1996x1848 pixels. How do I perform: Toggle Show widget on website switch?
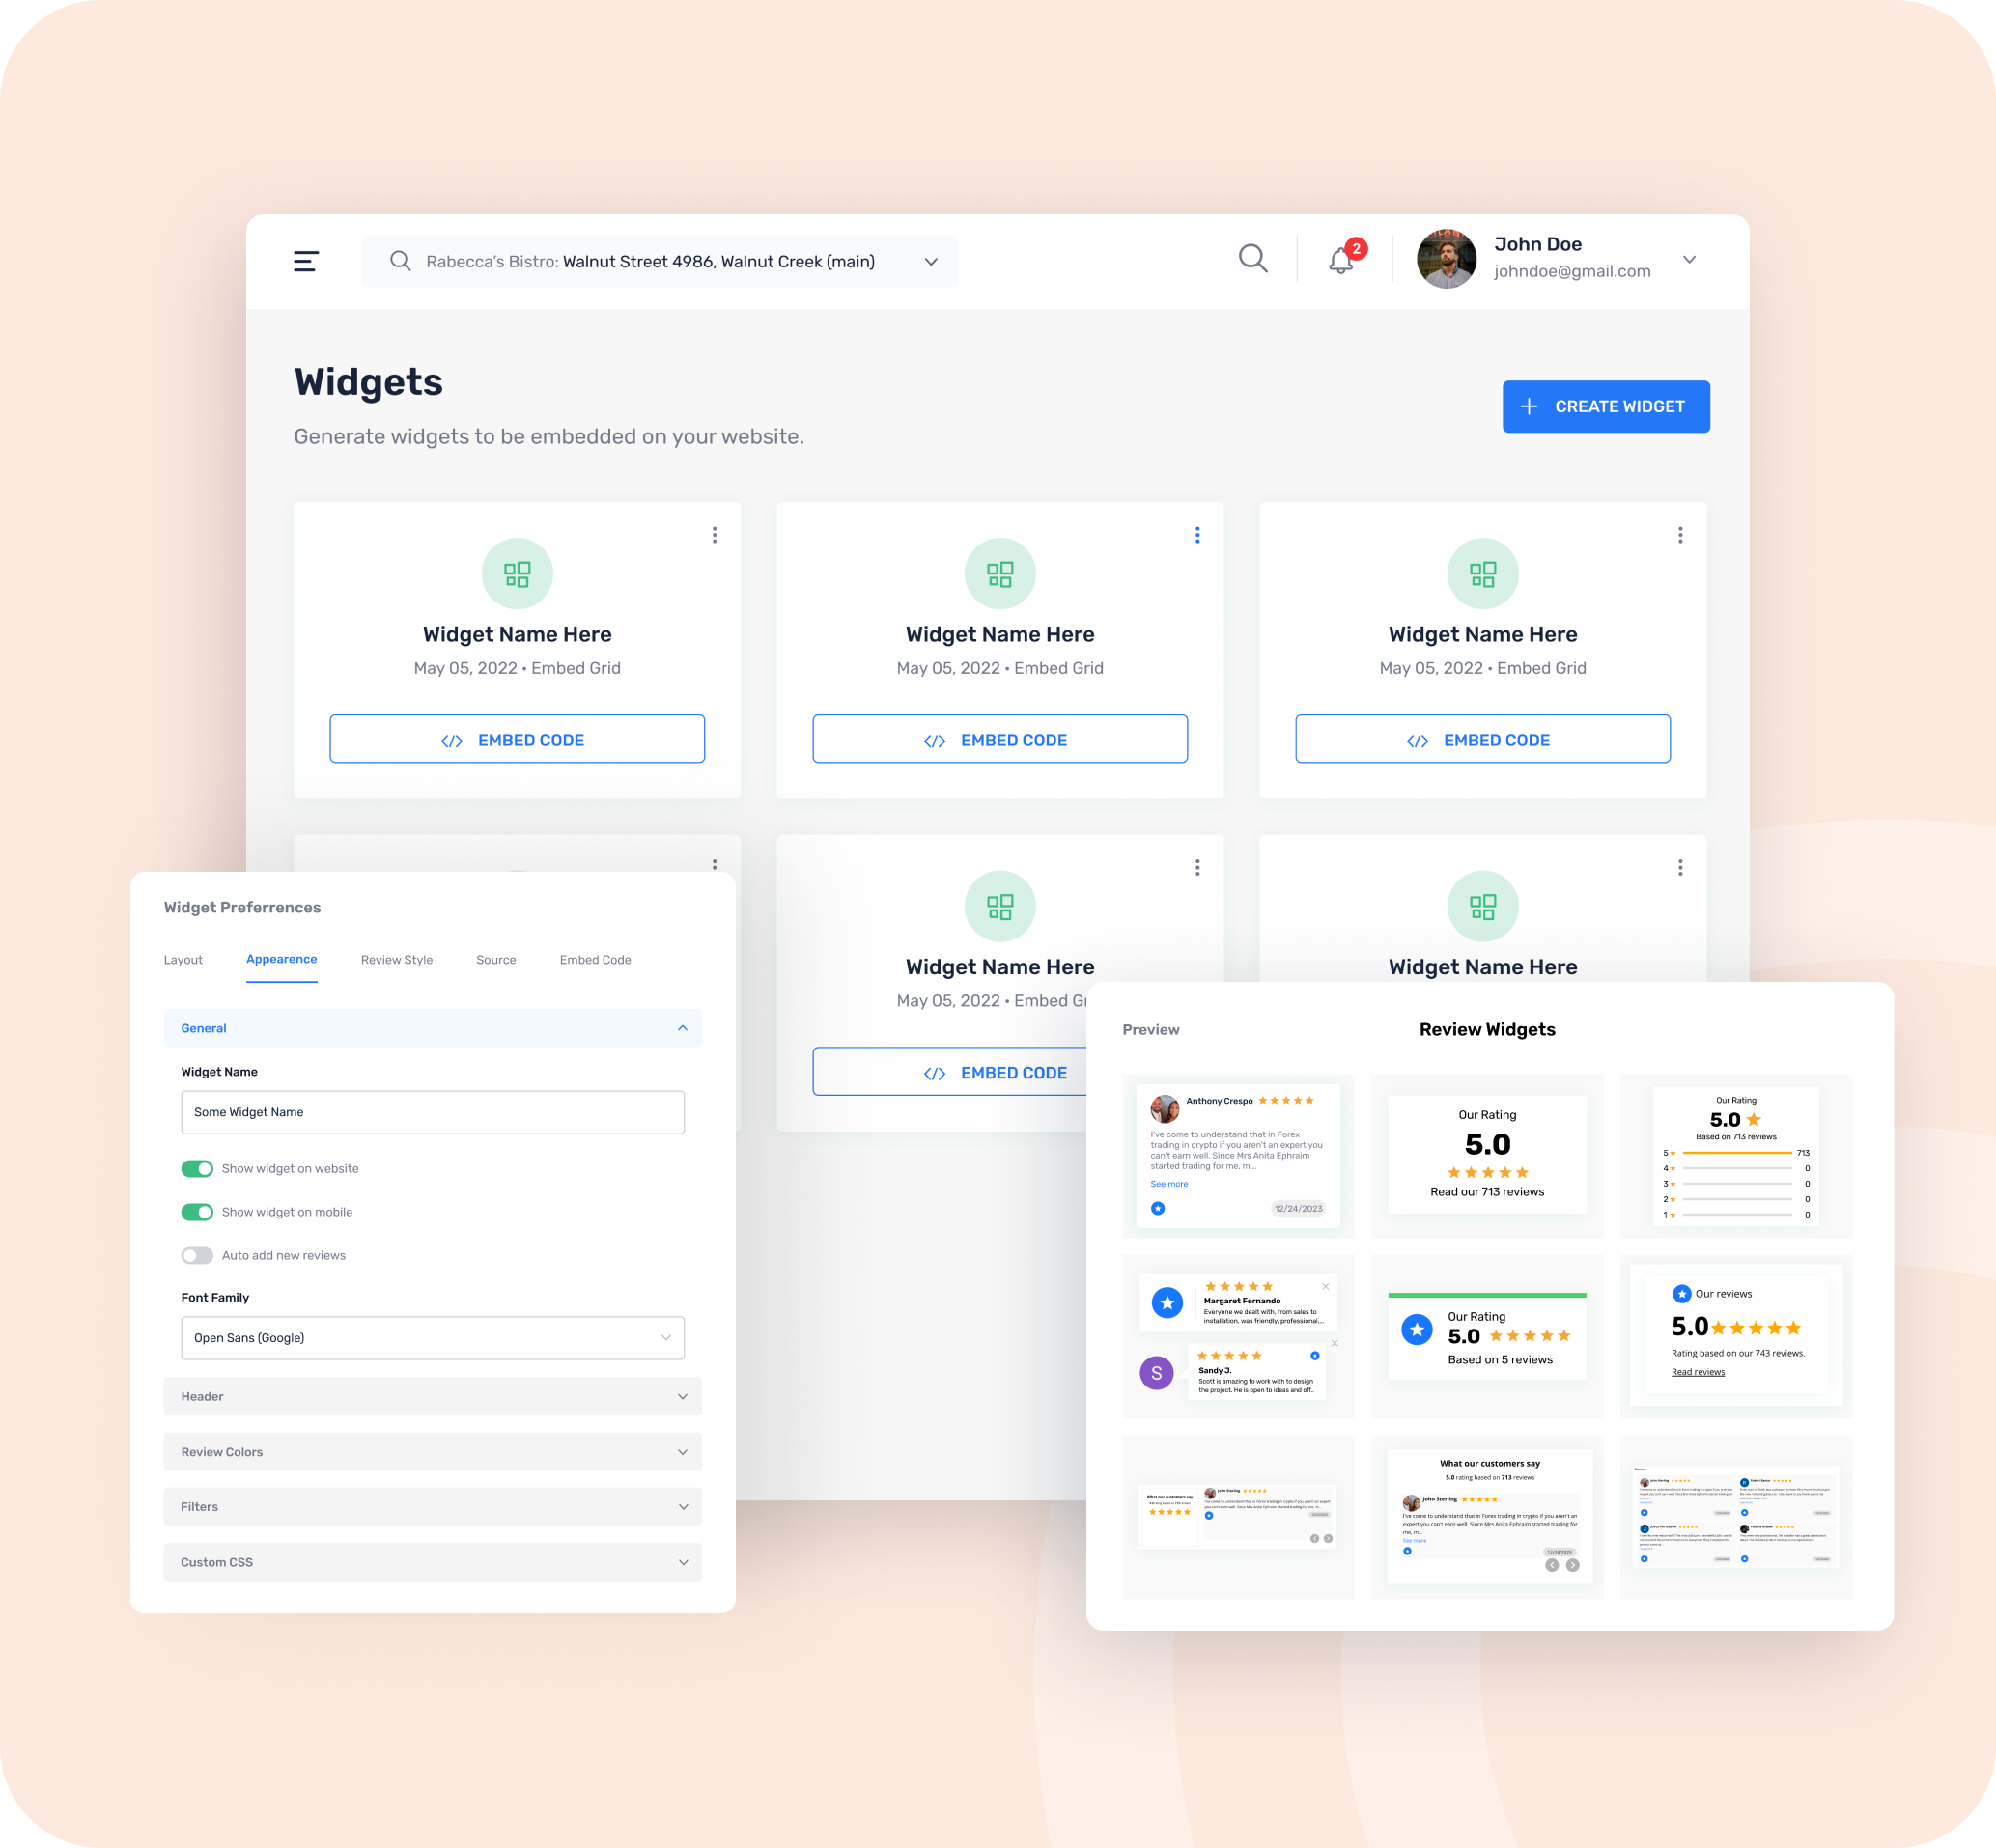coord(195,1168)
